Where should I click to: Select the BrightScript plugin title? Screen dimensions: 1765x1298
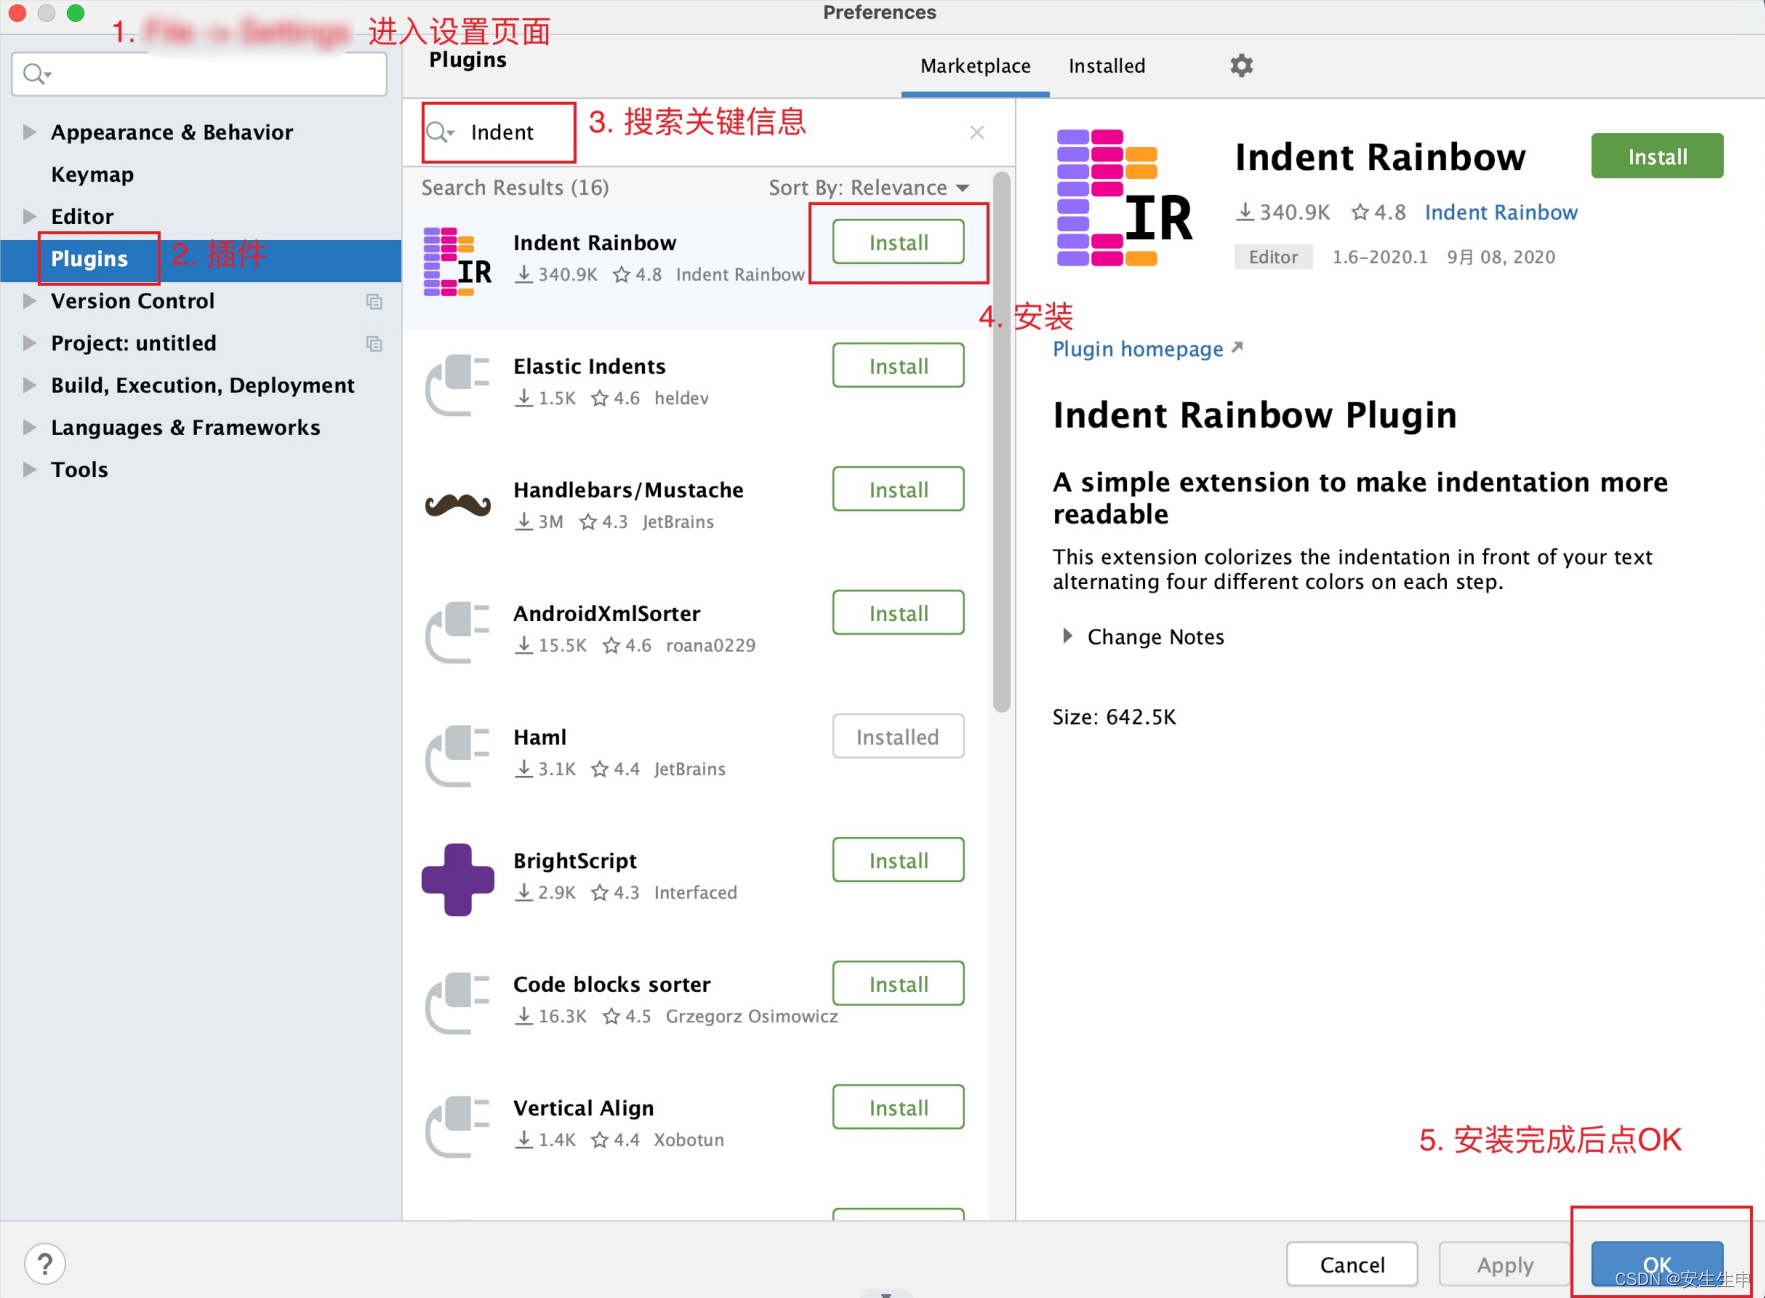[x=575, y=861]
